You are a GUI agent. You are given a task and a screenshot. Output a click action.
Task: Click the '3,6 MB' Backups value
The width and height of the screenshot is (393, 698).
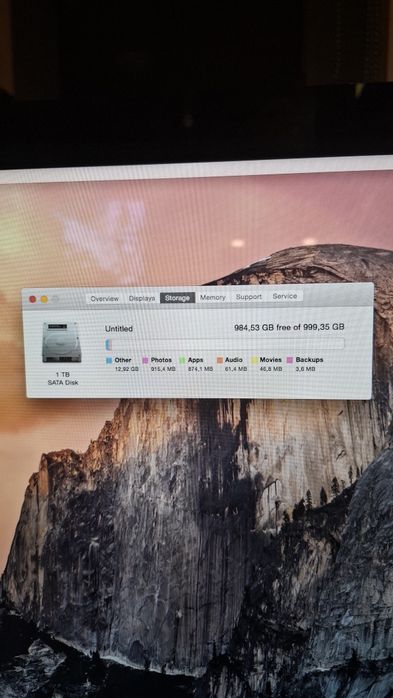click(306, 369)
